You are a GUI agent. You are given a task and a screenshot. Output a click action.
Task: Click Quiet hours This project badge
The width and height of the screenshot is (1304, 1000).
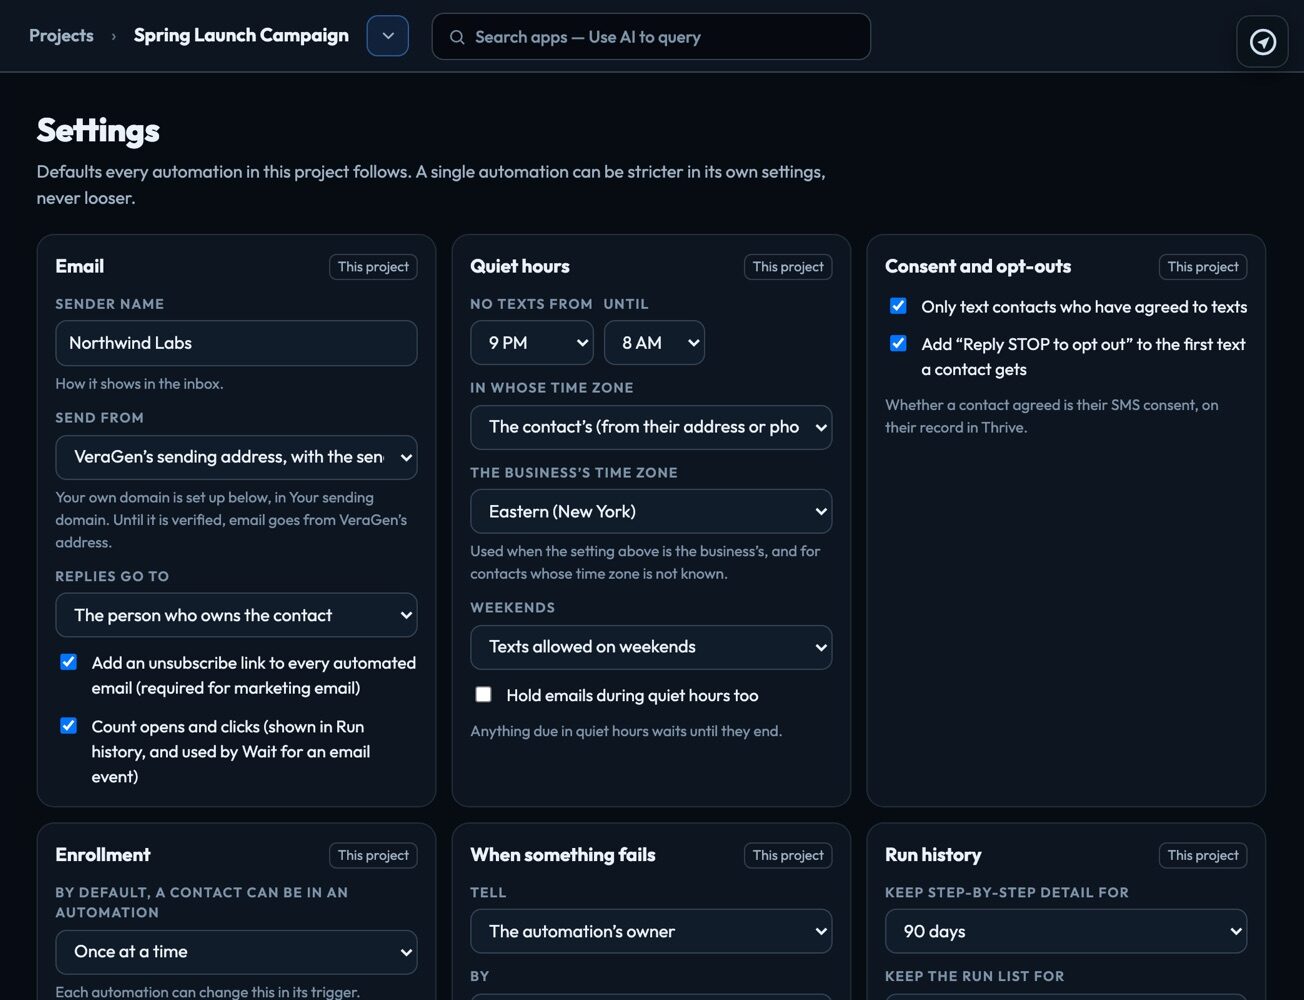pos(788,267)
